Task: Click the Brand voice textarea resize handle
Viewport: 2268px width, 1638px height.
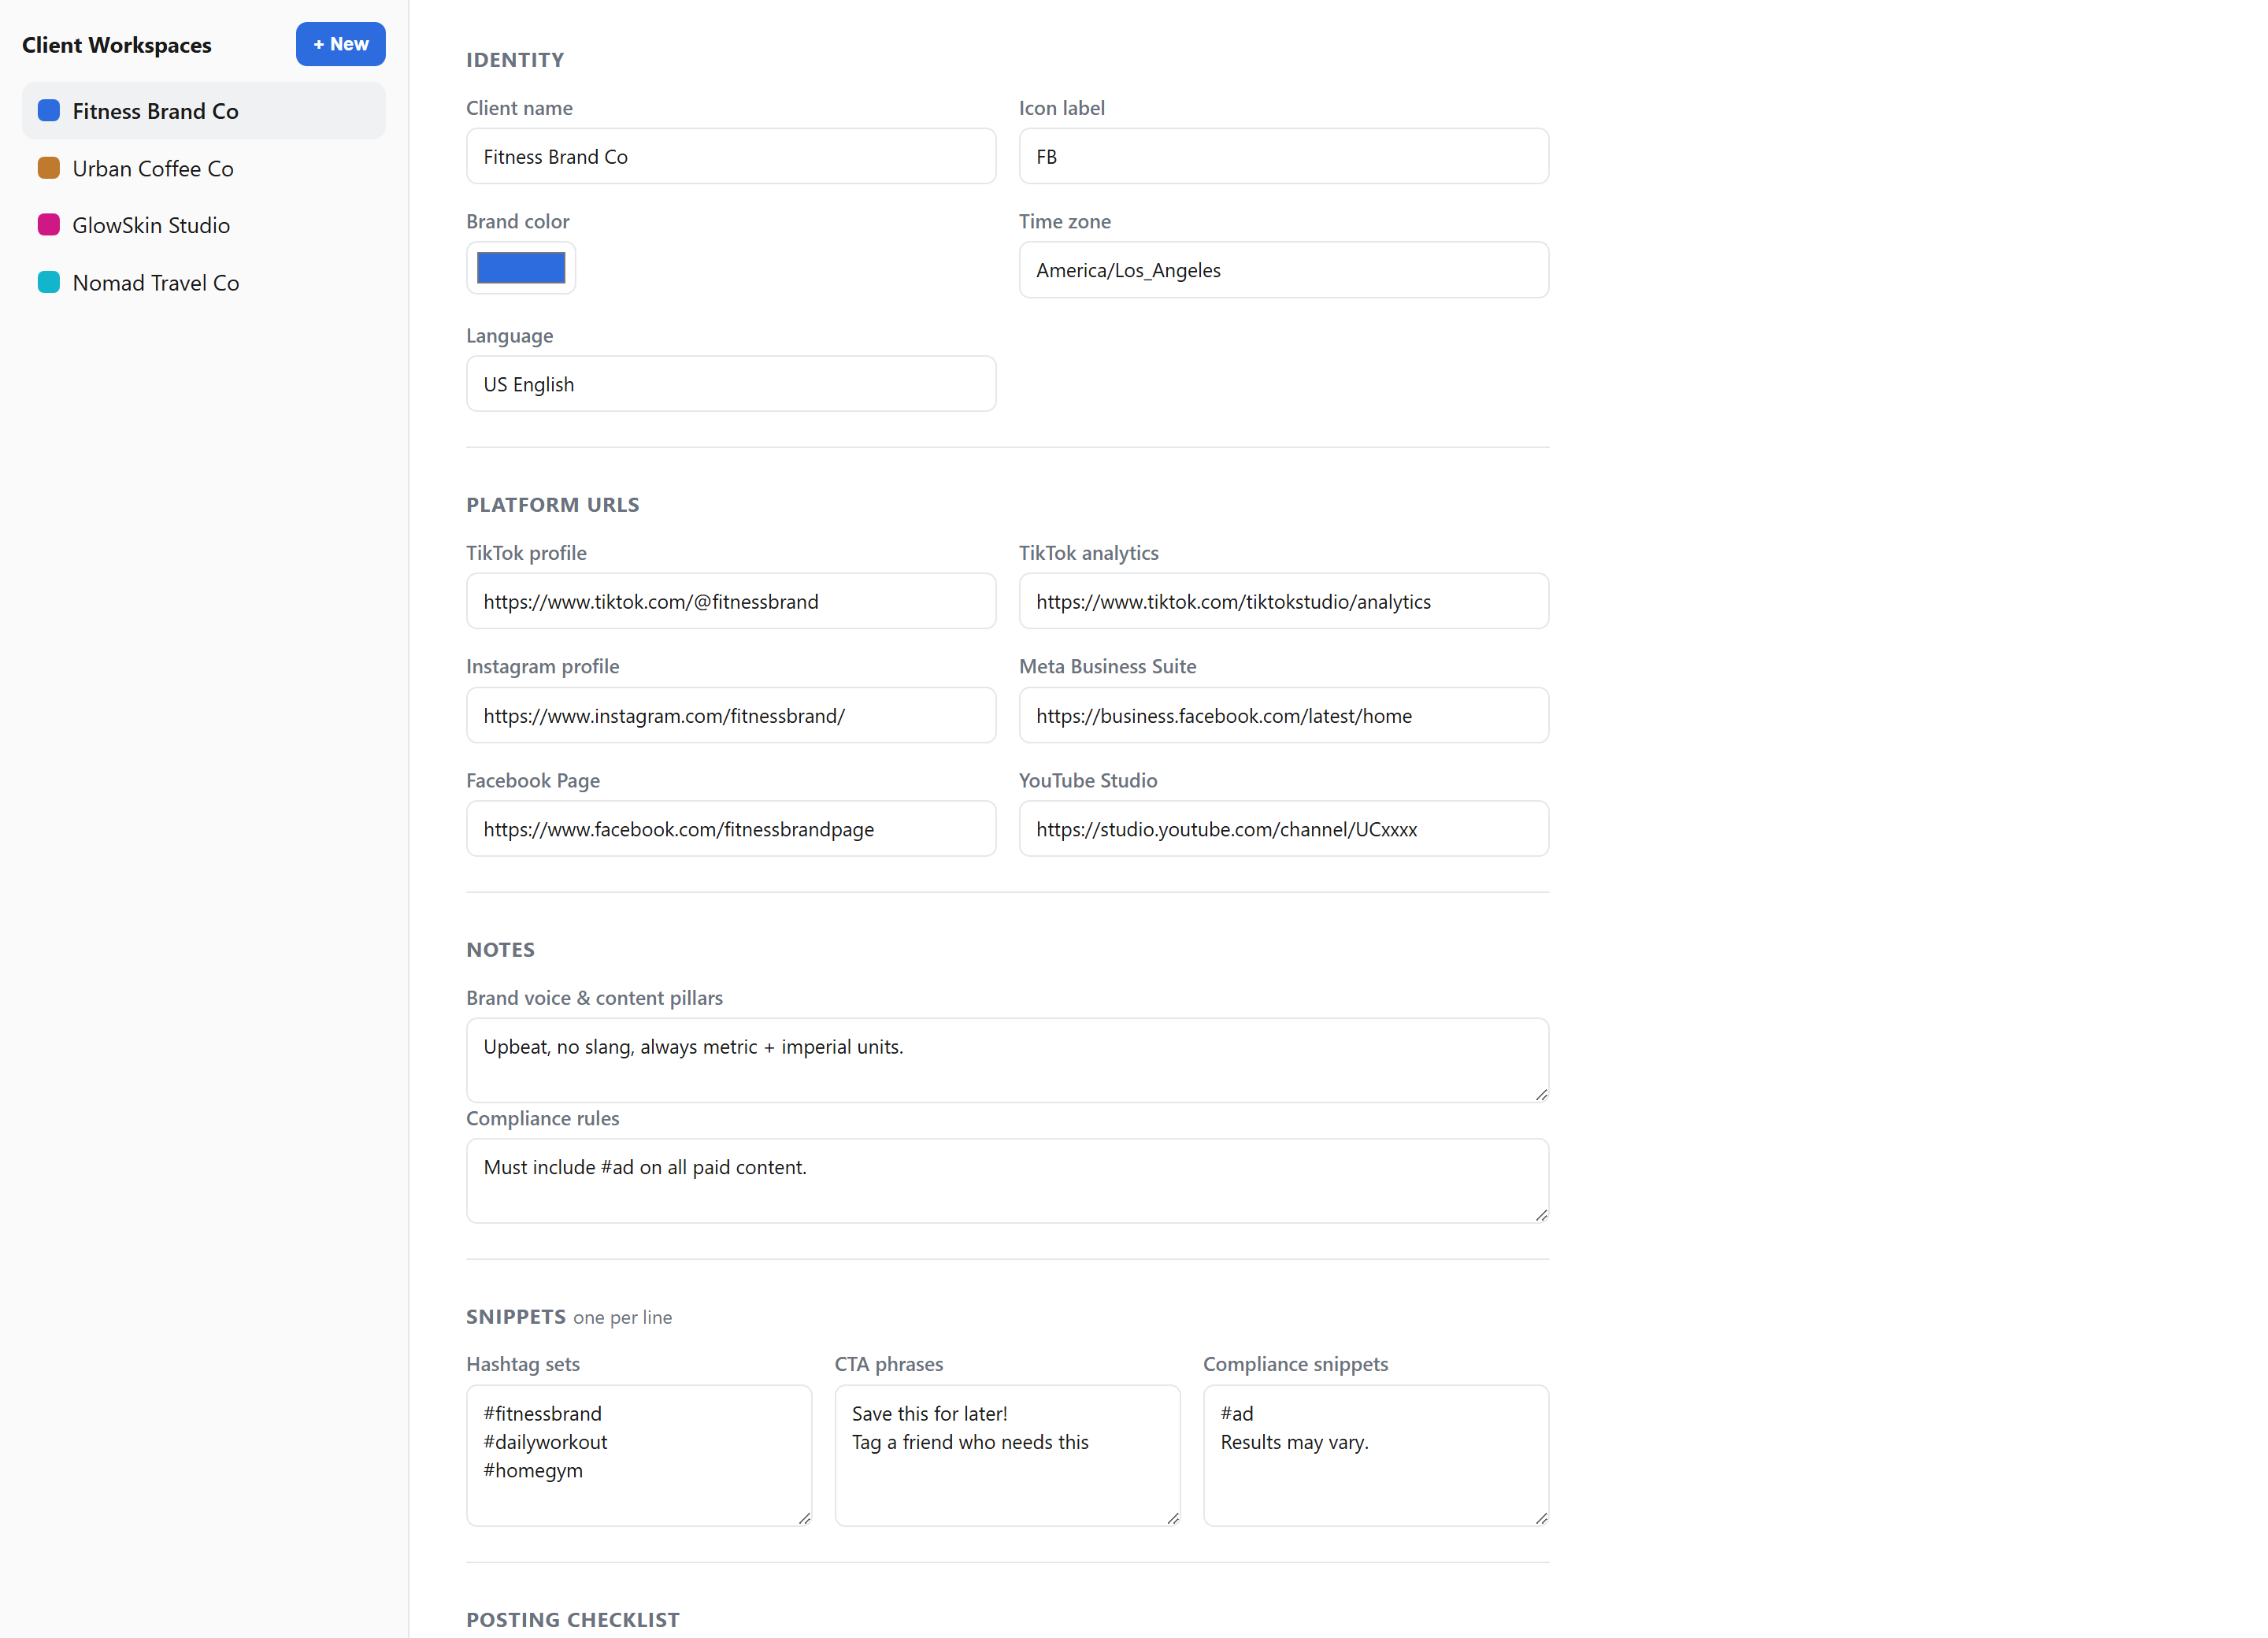Action: pyautogui.click(x=1541, y=1095)
